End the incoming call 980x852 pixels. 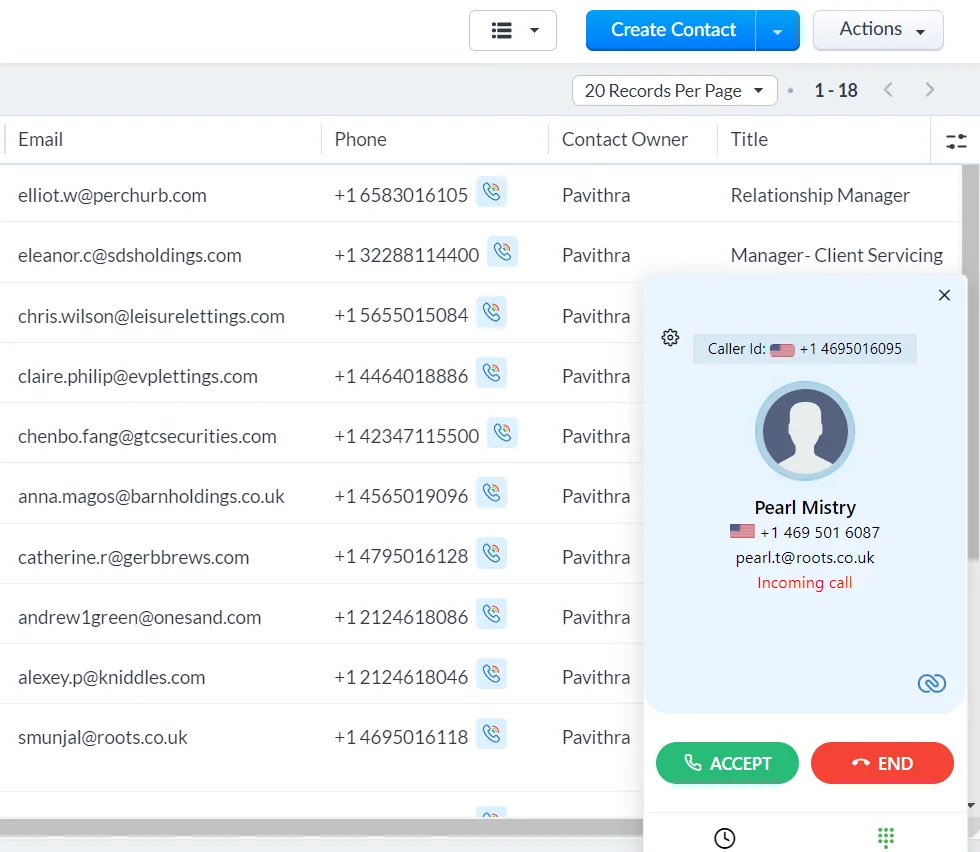point(882,763)
